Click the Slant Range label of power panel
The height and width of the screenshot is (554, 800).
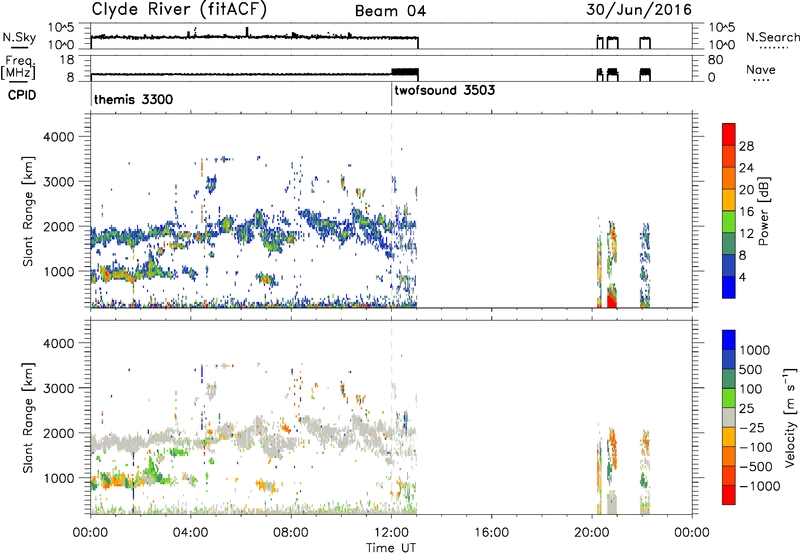click(28, 211)
